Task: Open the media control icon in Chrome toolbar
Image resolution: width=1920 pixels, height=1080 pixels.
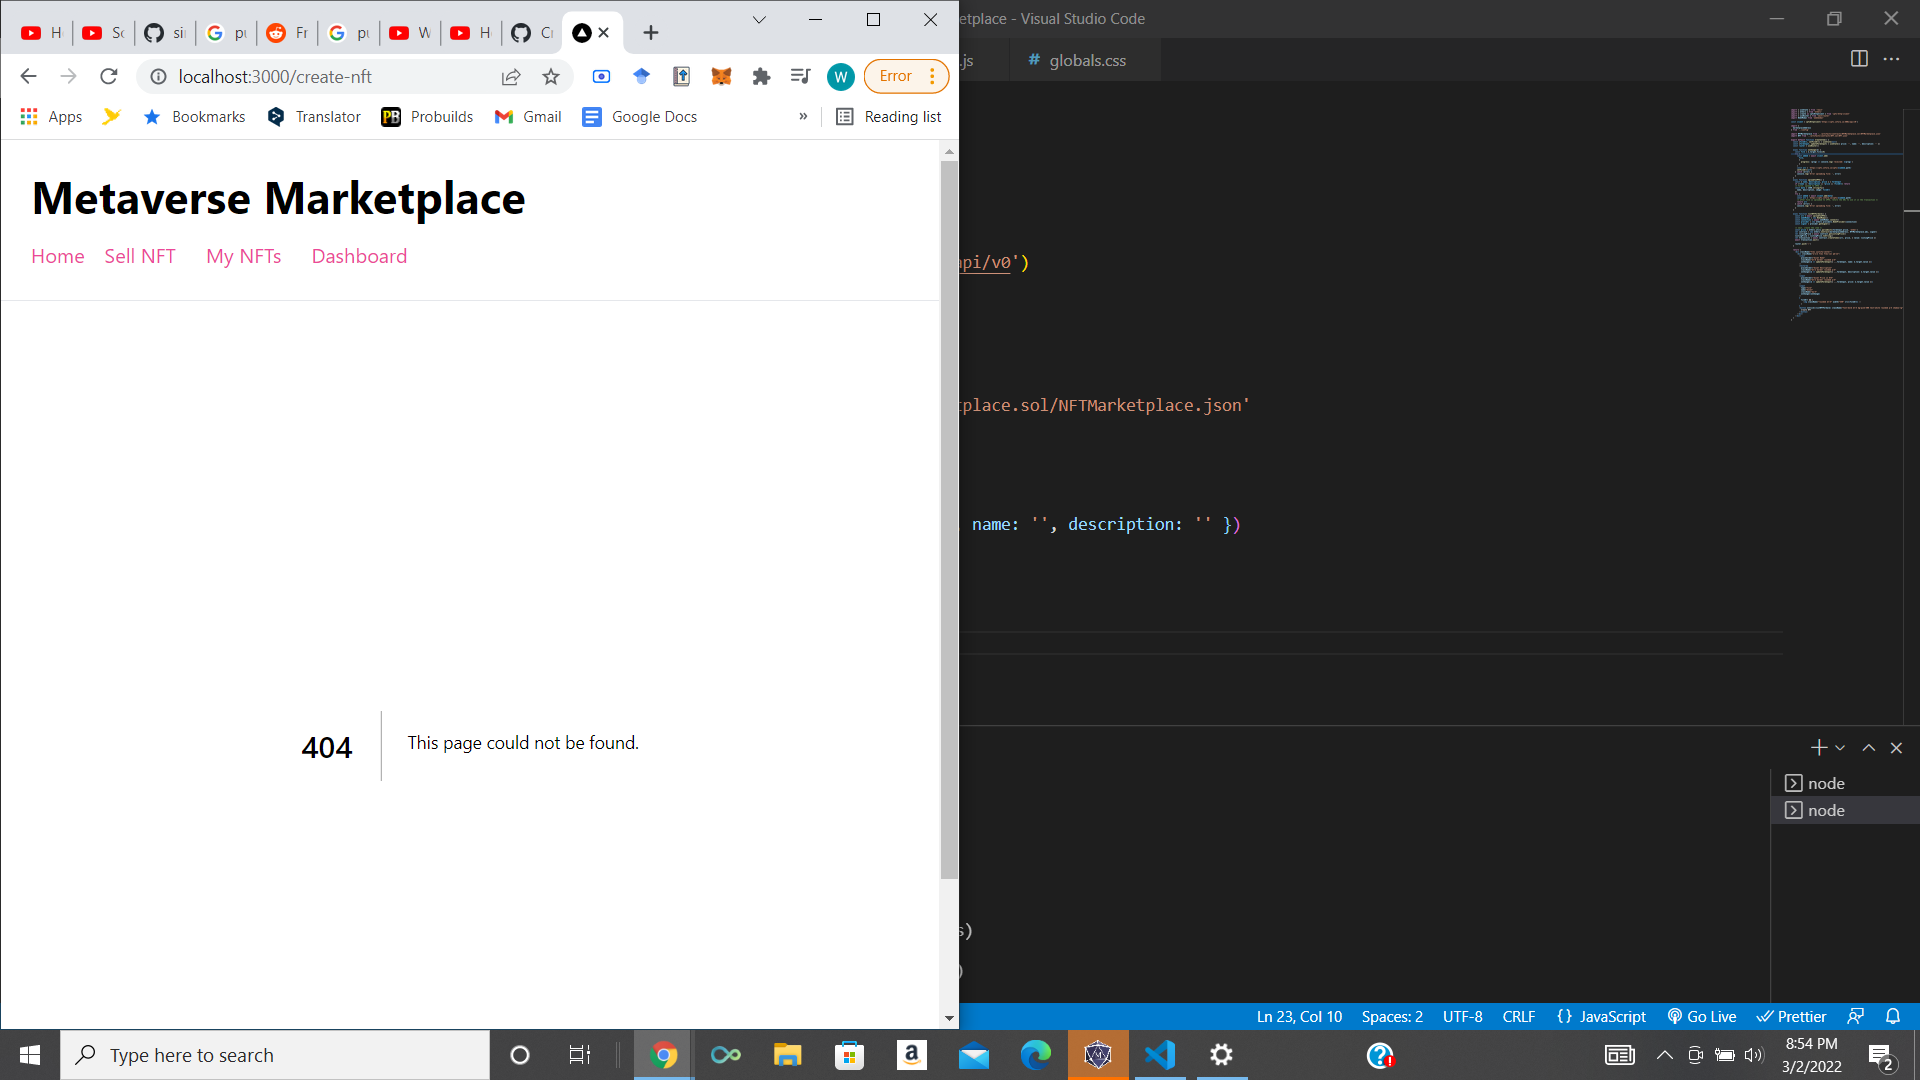Action: tap(800, 76)
